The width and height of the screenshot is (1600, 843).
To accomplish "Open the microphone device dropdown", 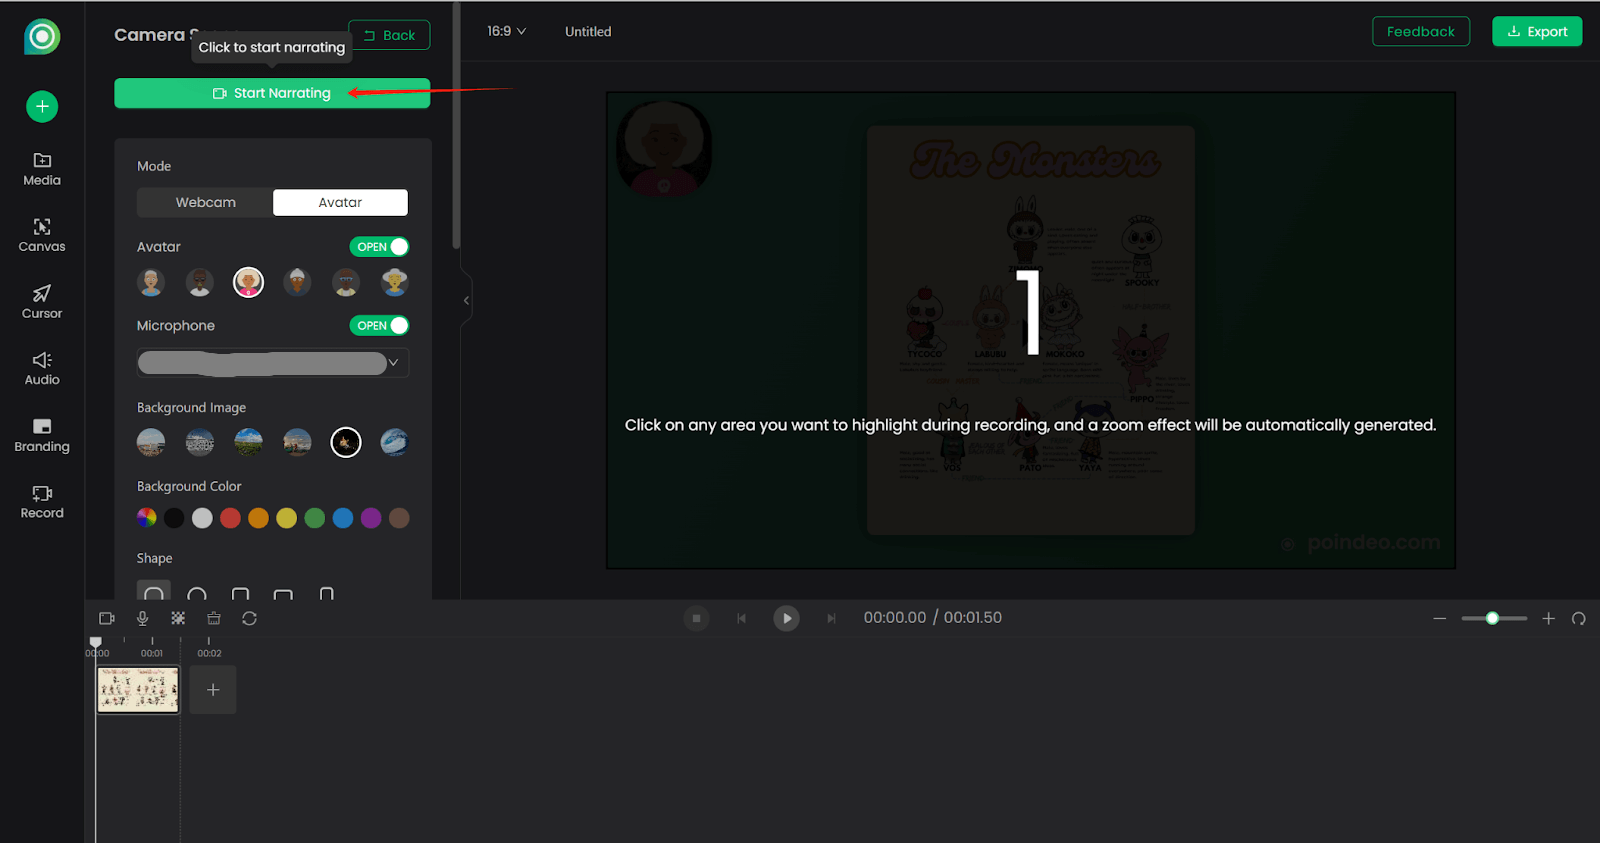I will (x=273, y=363).
